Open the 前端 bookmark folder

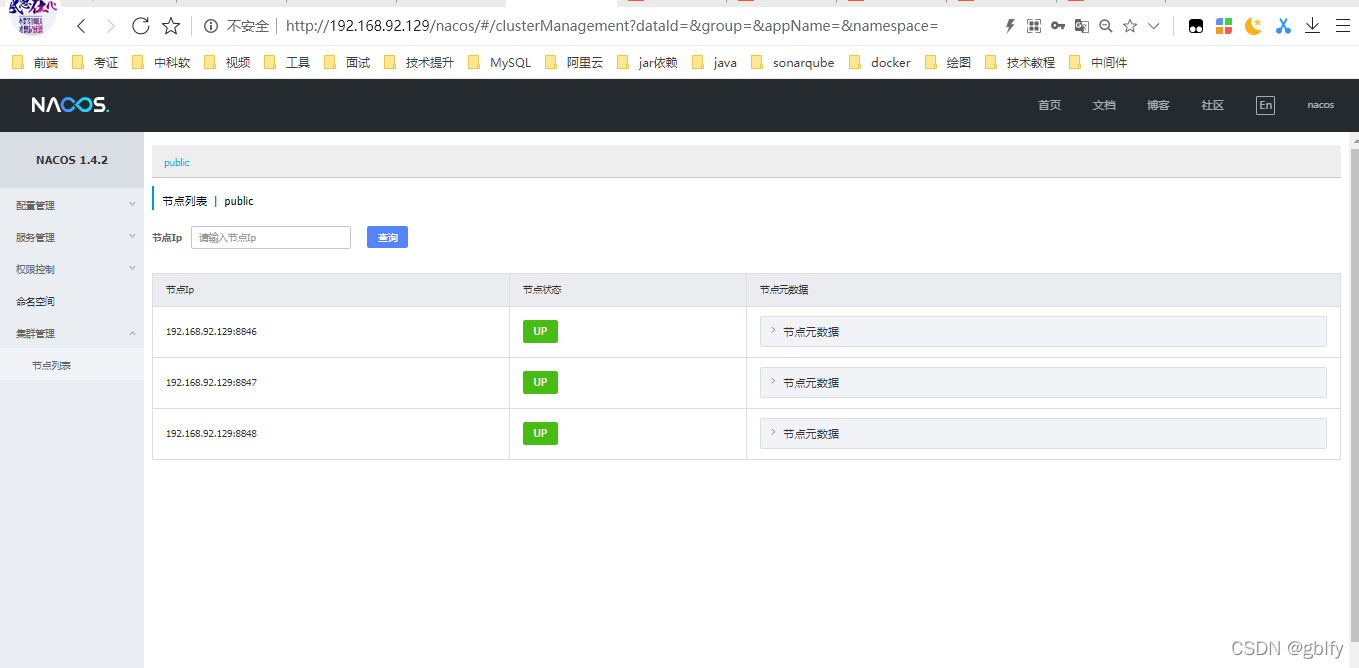click(x=35, y=62)
